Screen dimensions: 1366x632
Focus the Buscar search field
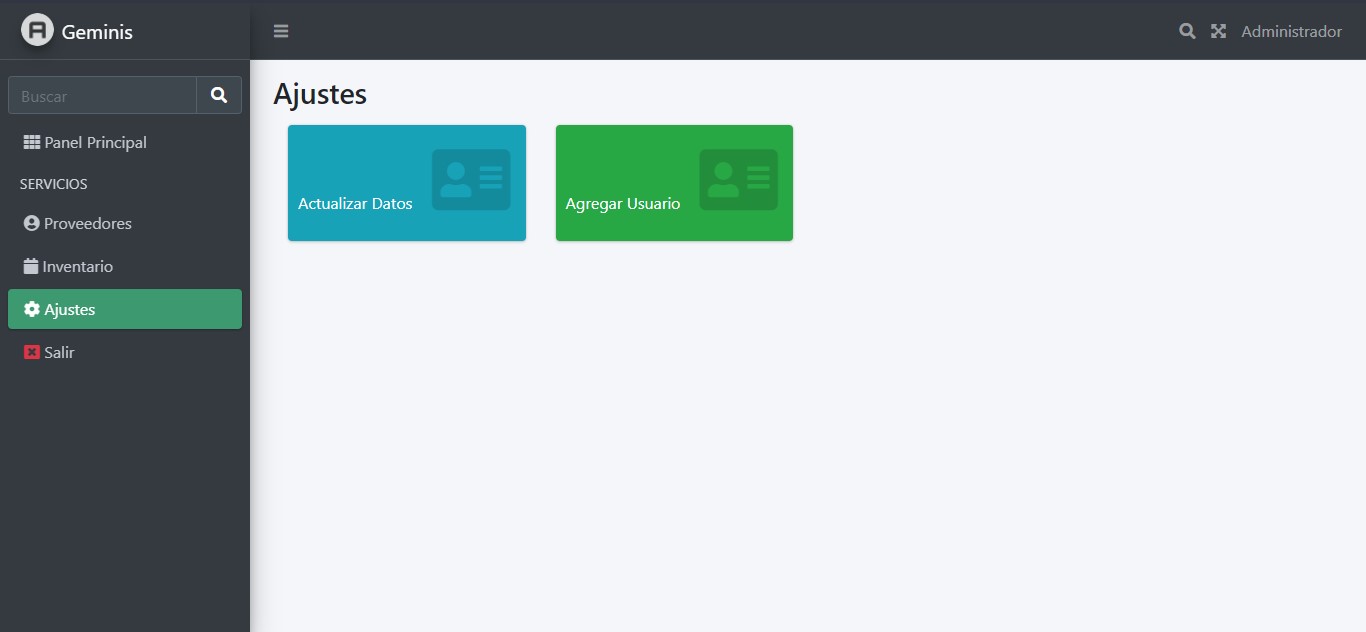point(102,96)
